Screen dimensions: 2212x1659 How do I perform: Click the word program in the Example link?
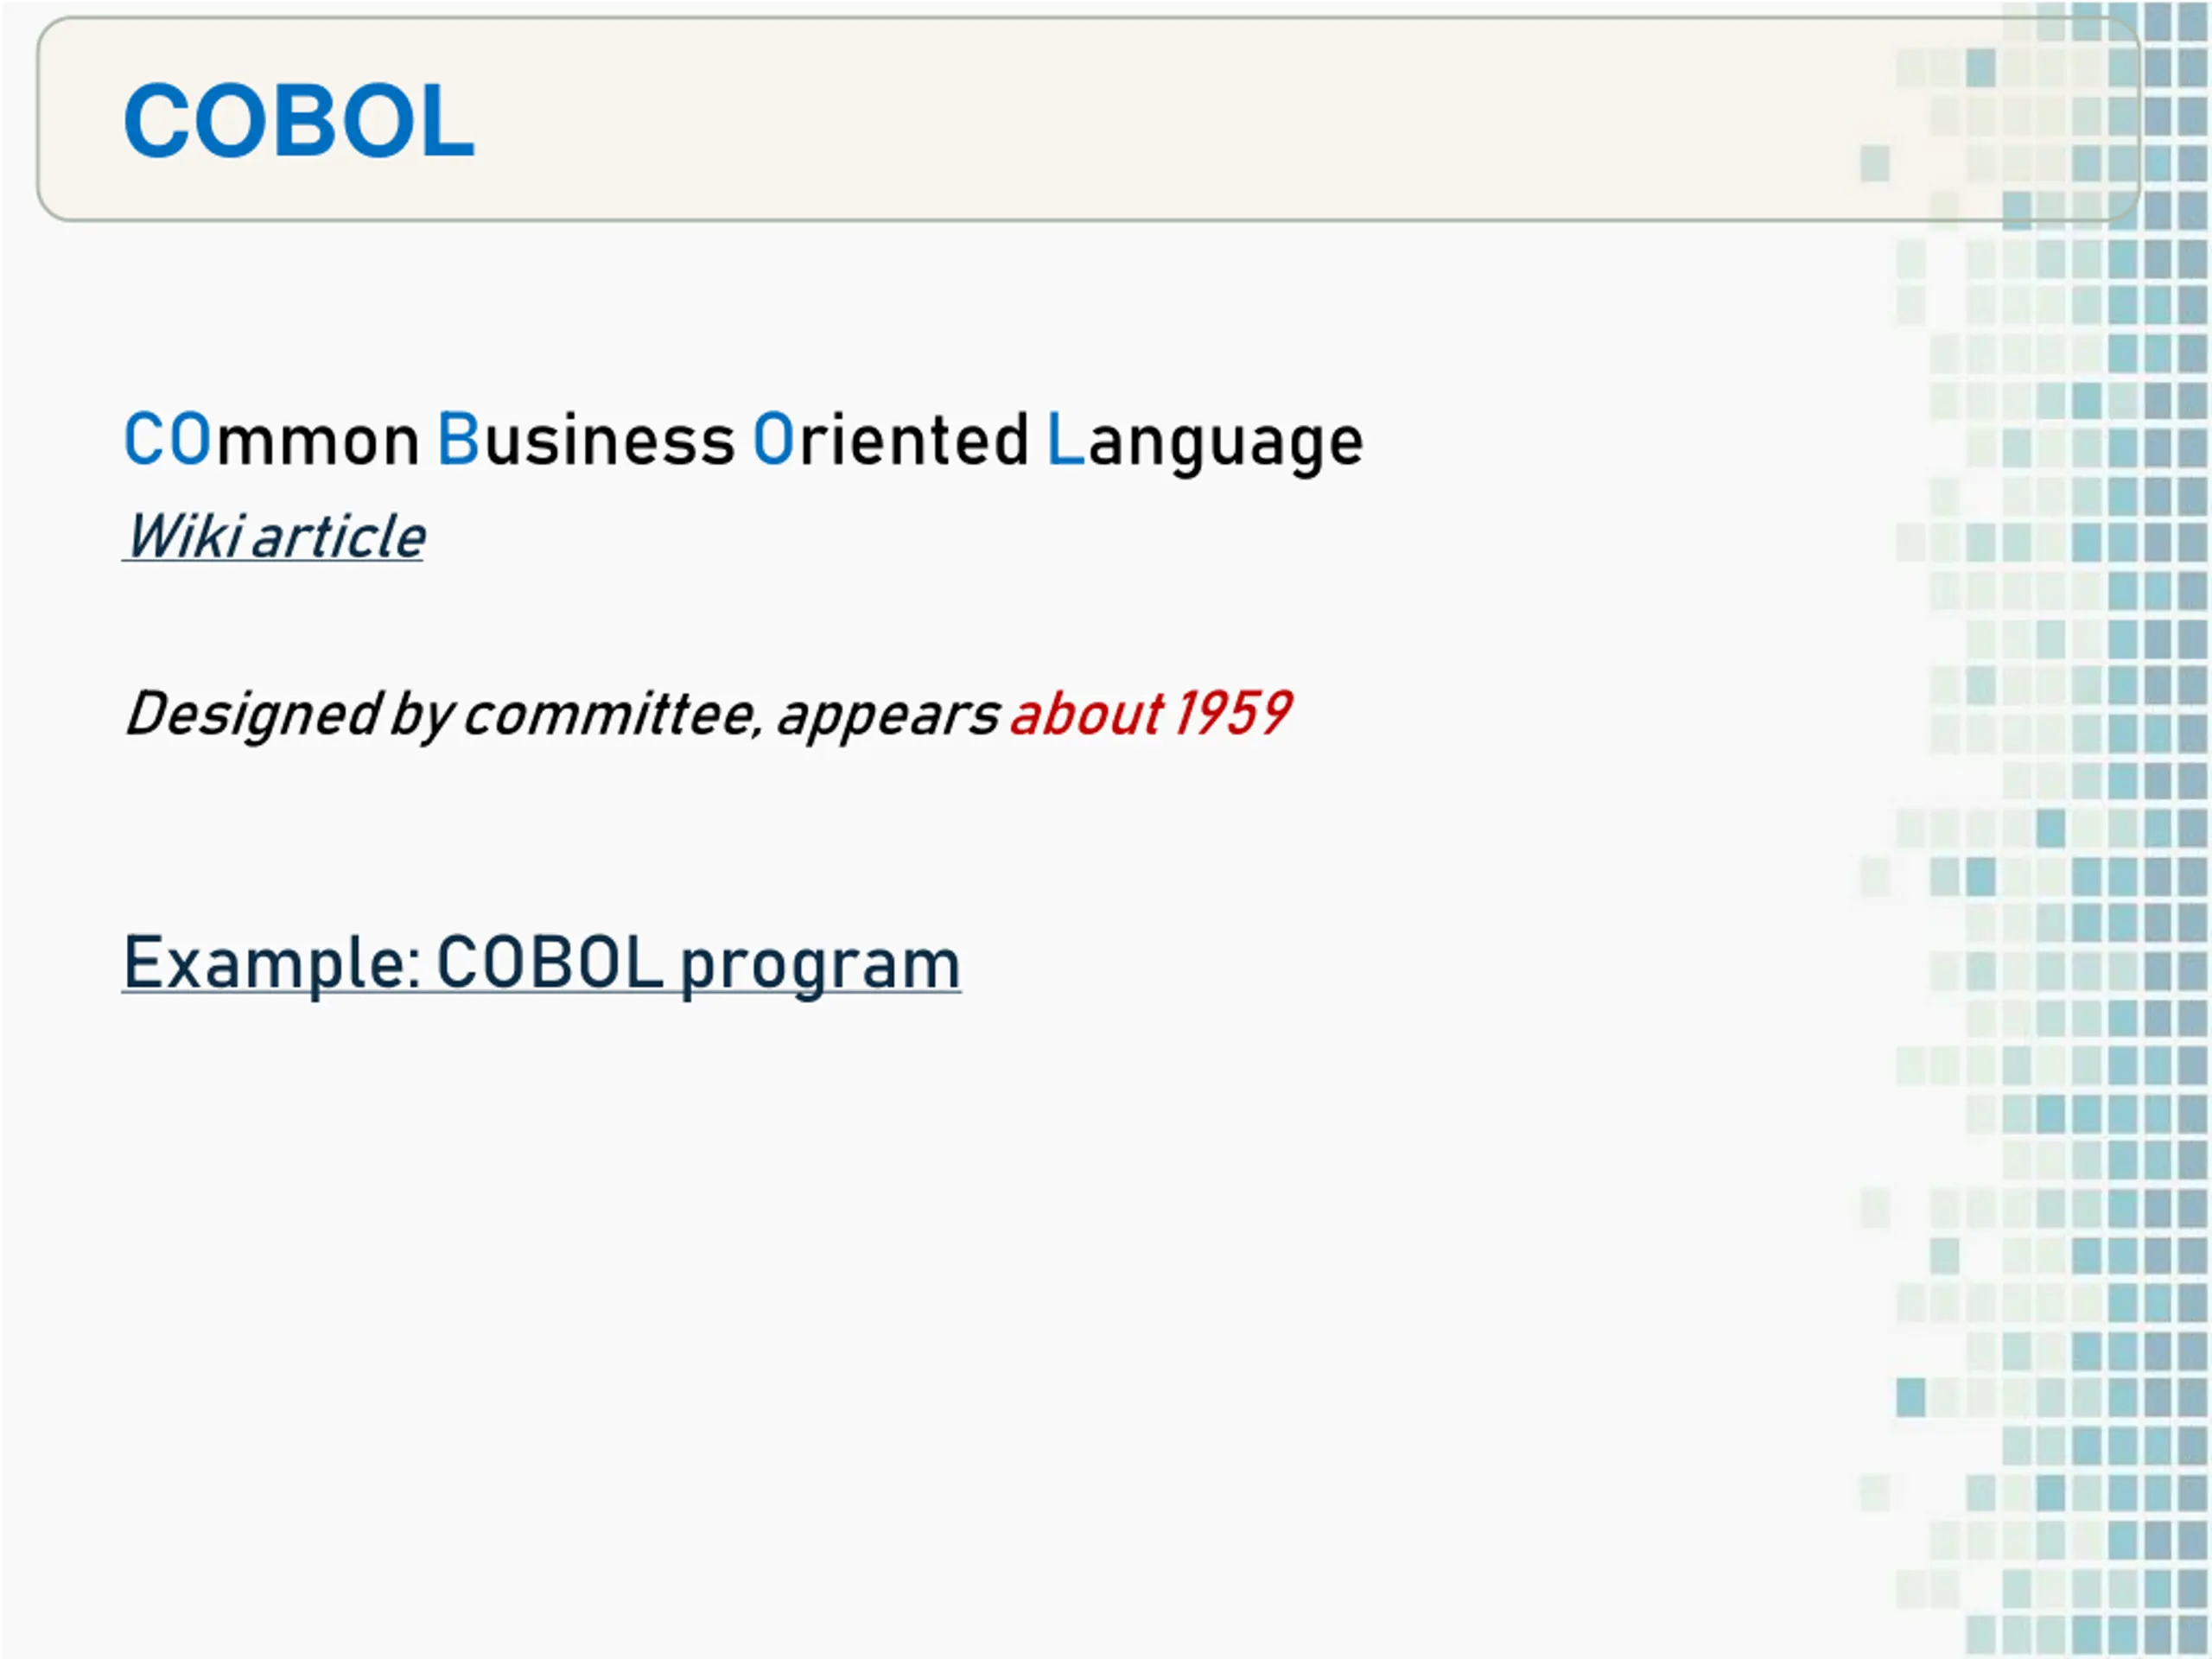pyautogui.click(x=820, y=966)
